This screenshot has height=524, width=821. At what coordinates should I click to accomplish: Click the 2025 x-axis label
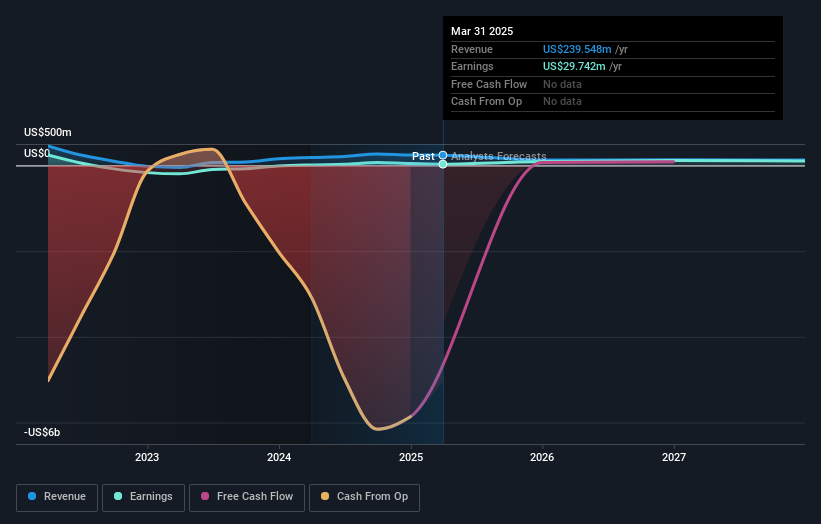411,457
